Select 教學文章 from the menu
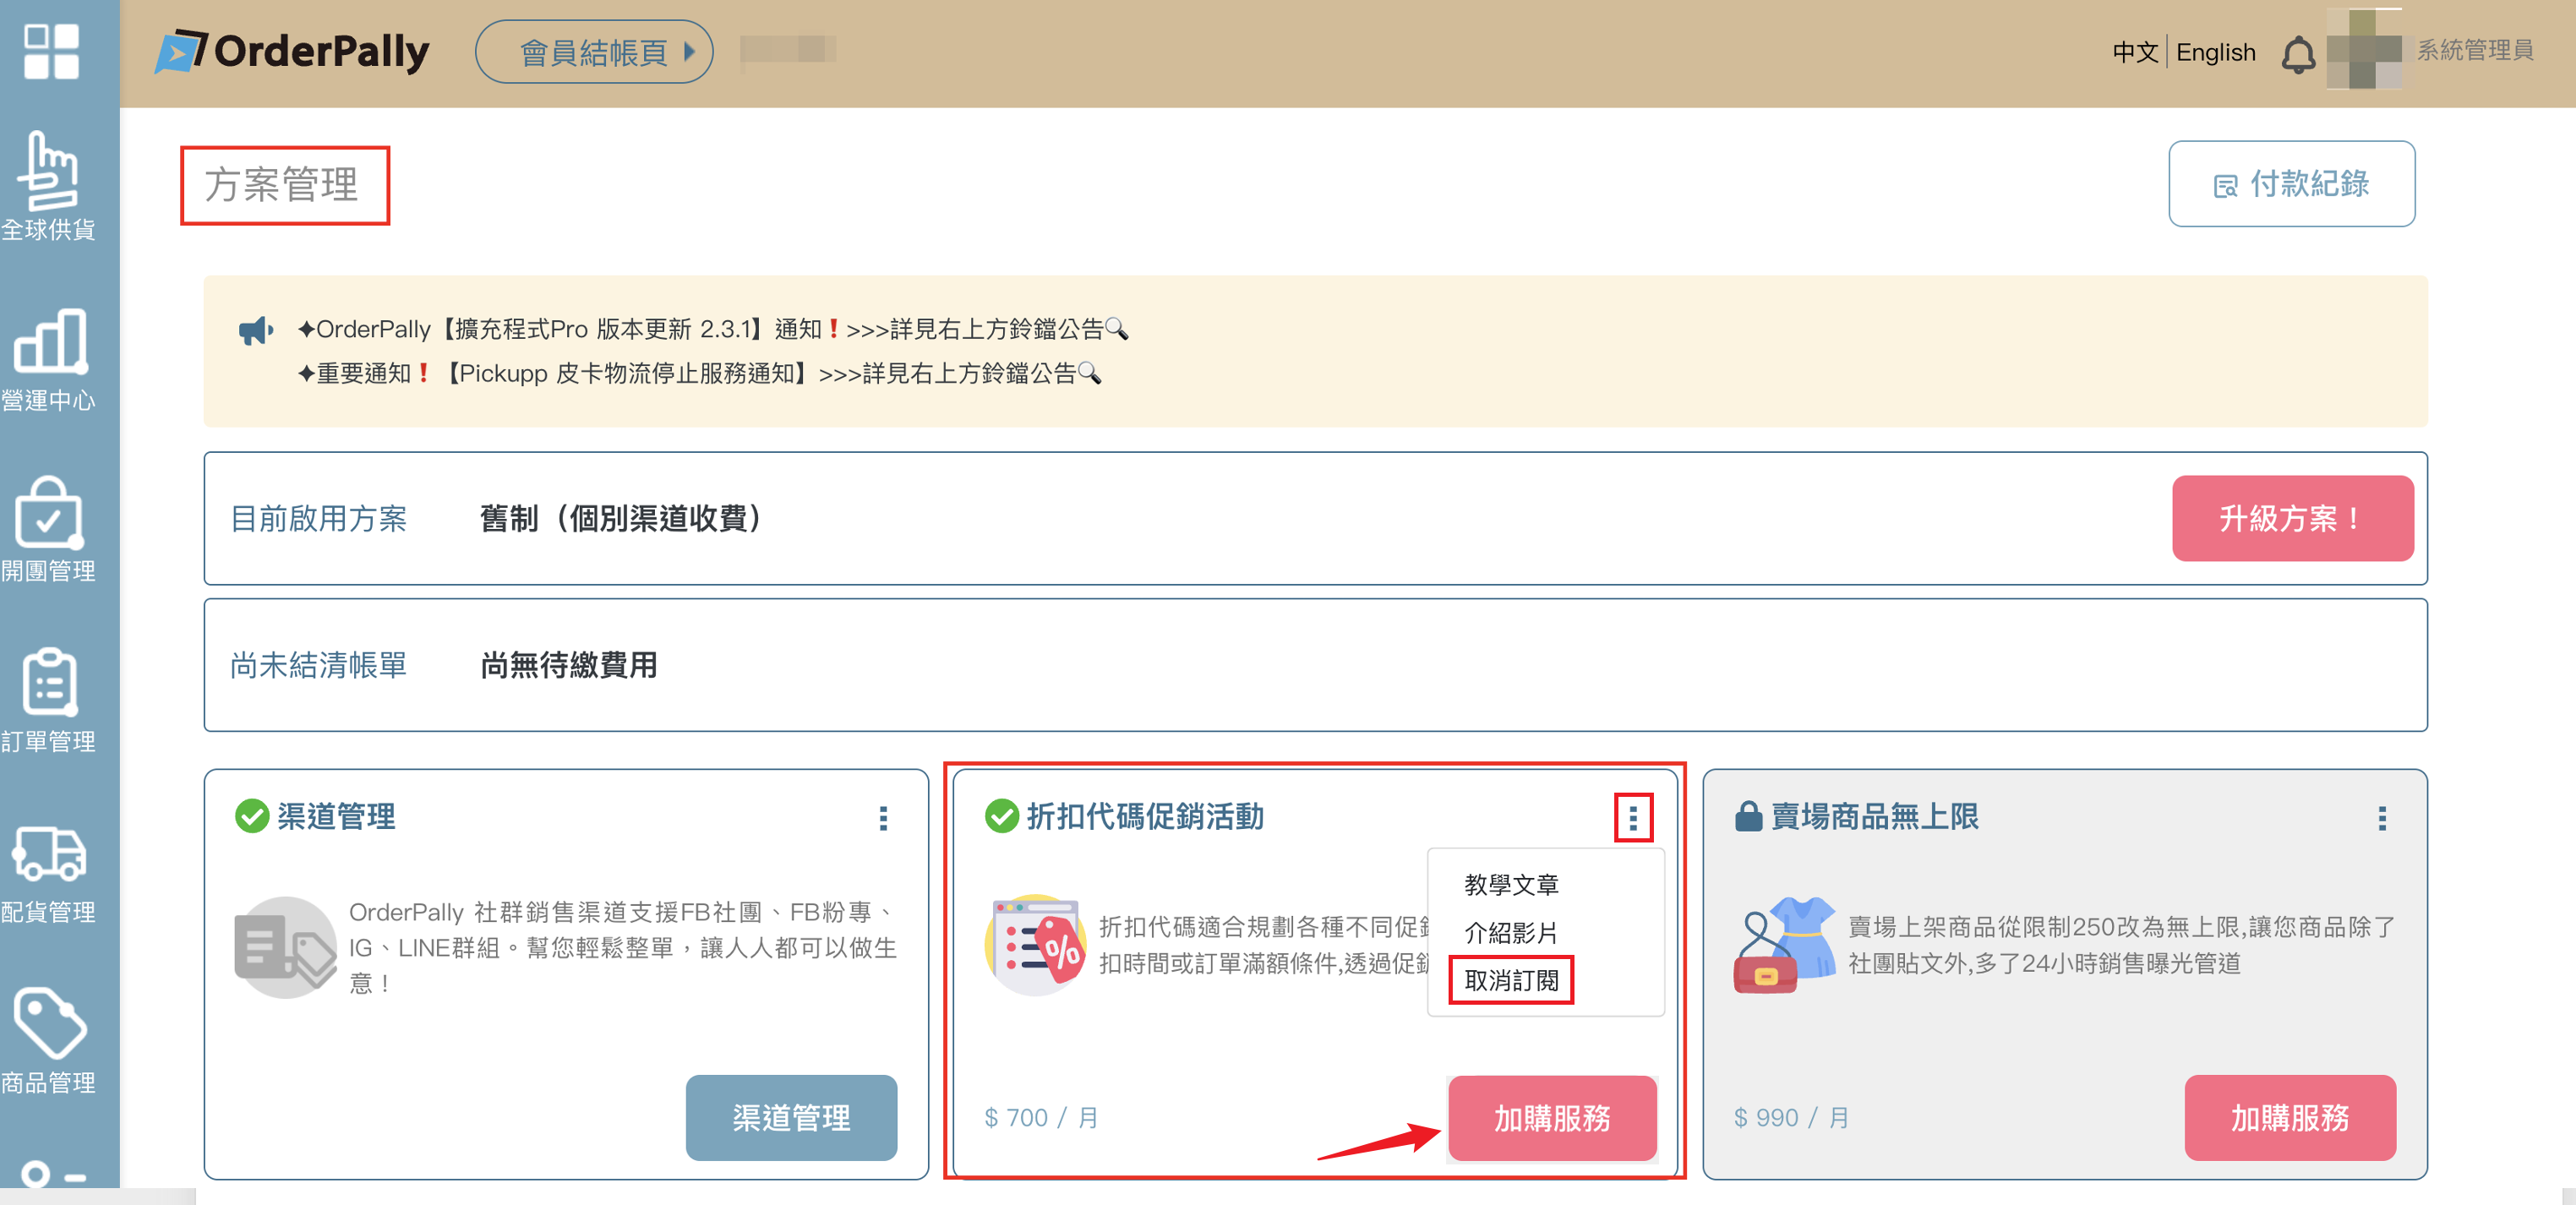Viewport: 2576px width, 1205px height. pyautogui.click(x=1511, y=885)
